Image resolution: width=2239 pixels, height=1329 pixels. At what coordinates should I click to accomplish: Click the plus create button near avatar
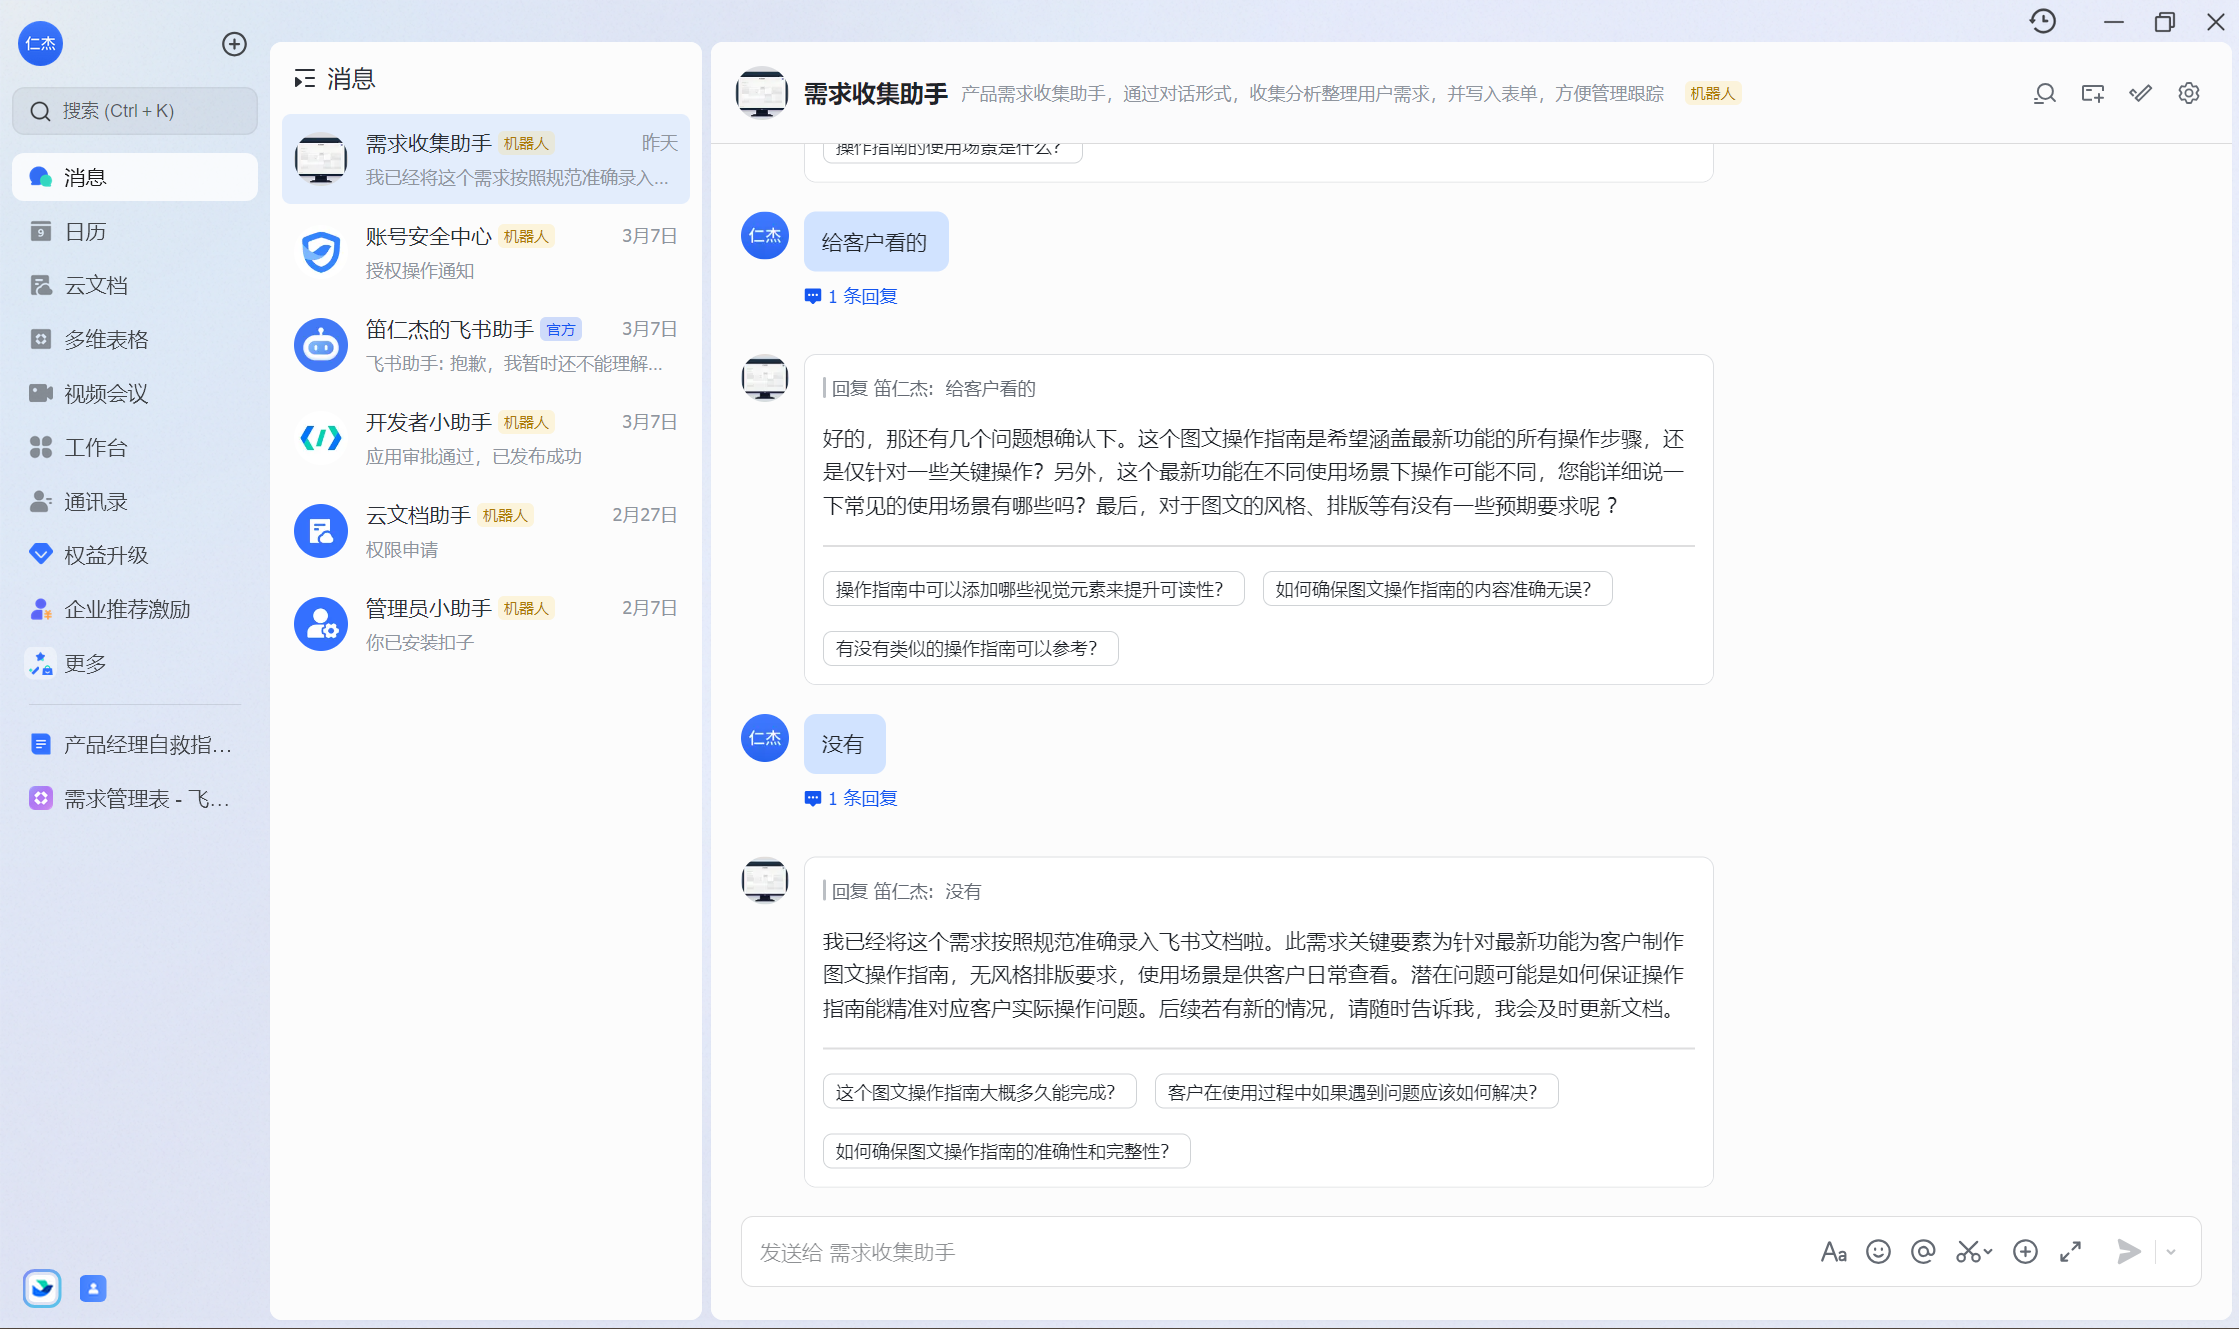(234, 44)
